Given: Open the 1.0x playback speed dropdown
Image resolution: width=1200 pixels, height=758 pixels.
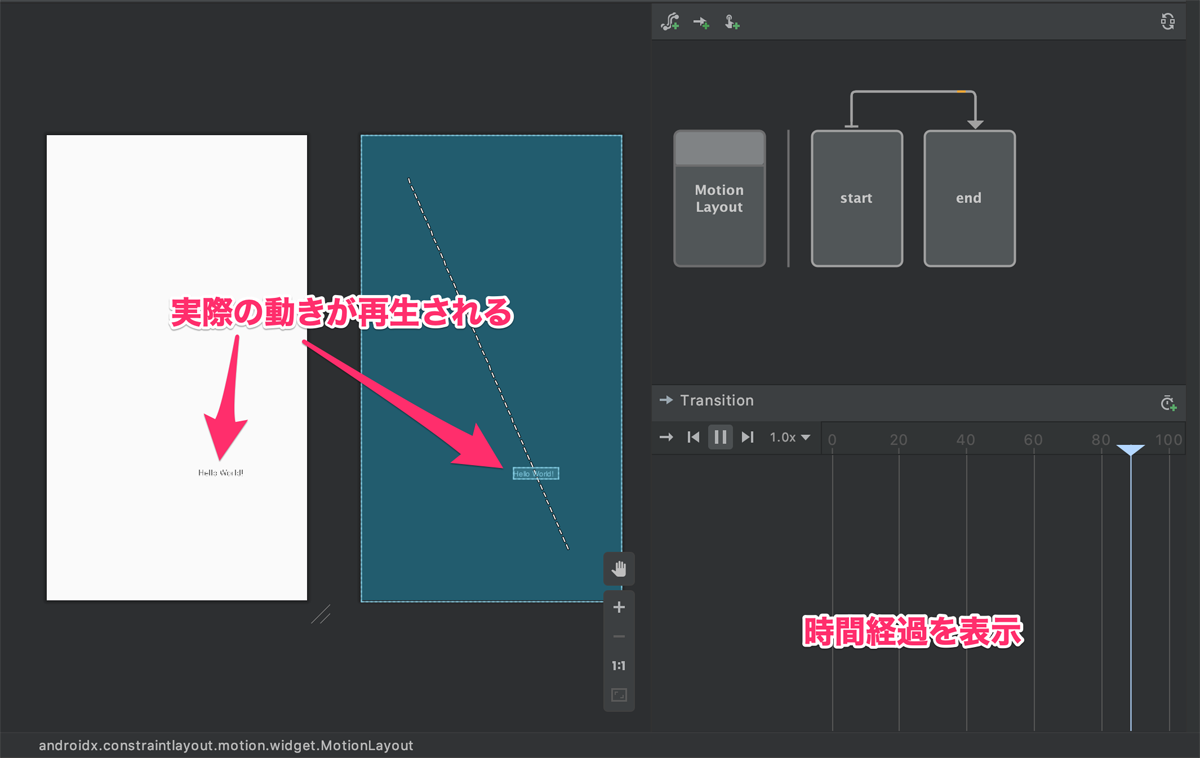Looking at the screenshot, I should tap(790, 437).
